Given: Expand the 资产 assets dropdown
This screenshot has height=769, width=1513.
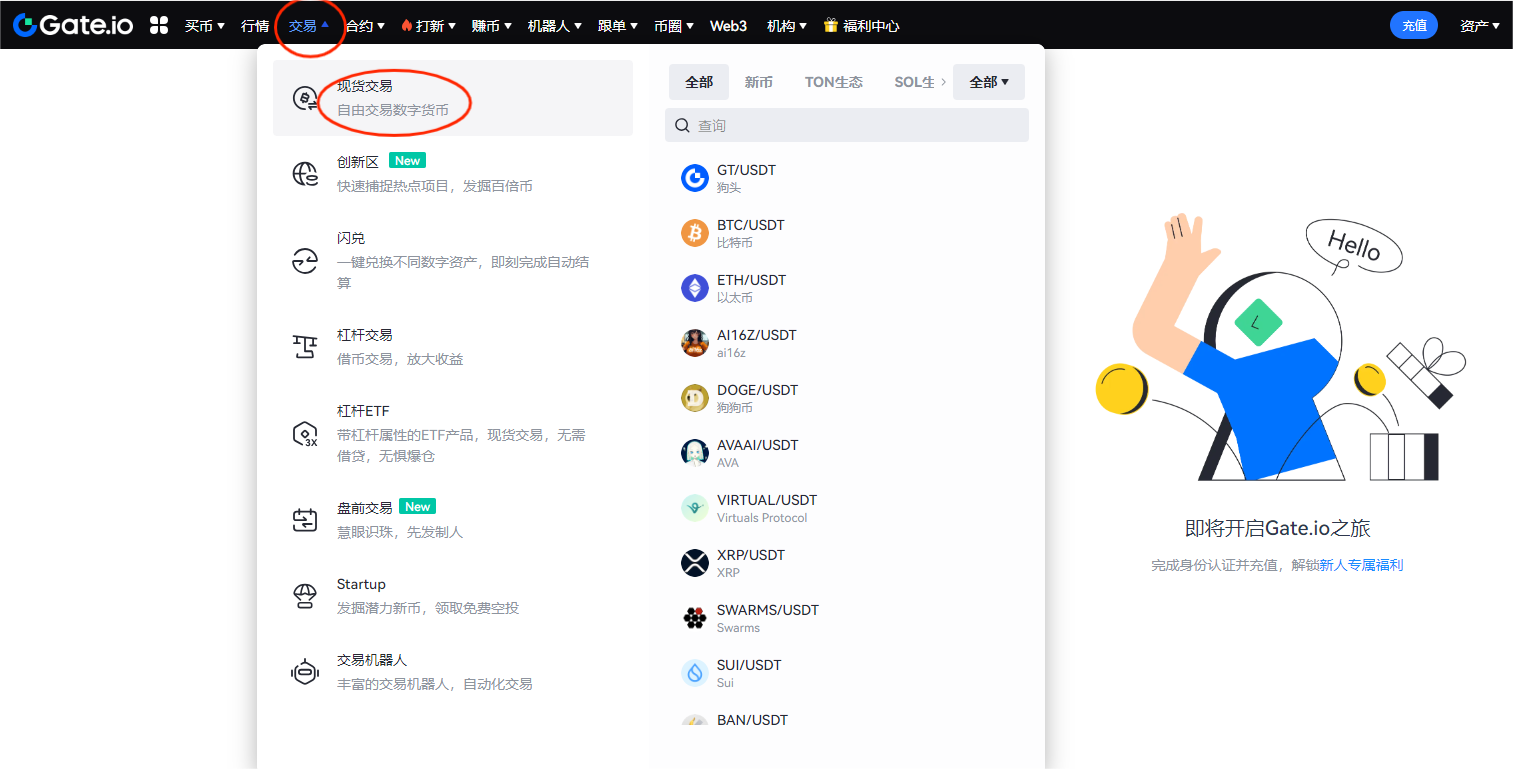Looking at the screenshot, I should 1479,26.
